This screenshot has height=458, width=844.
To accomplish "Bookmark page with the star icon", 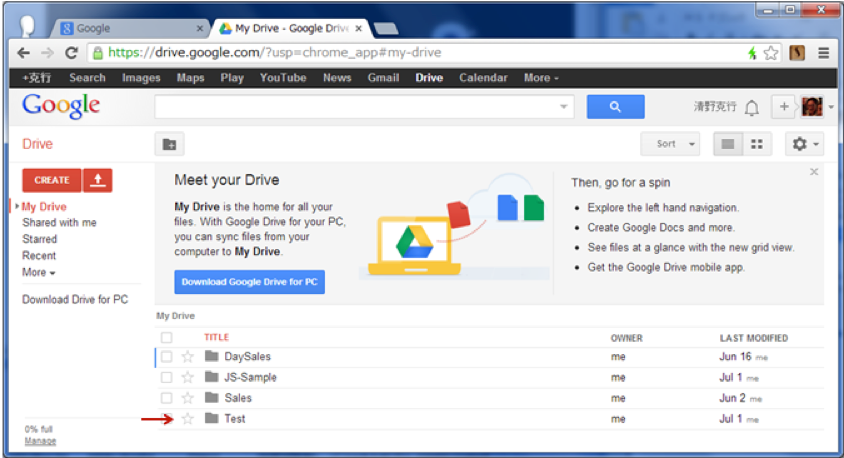I will tap(771, 53).
